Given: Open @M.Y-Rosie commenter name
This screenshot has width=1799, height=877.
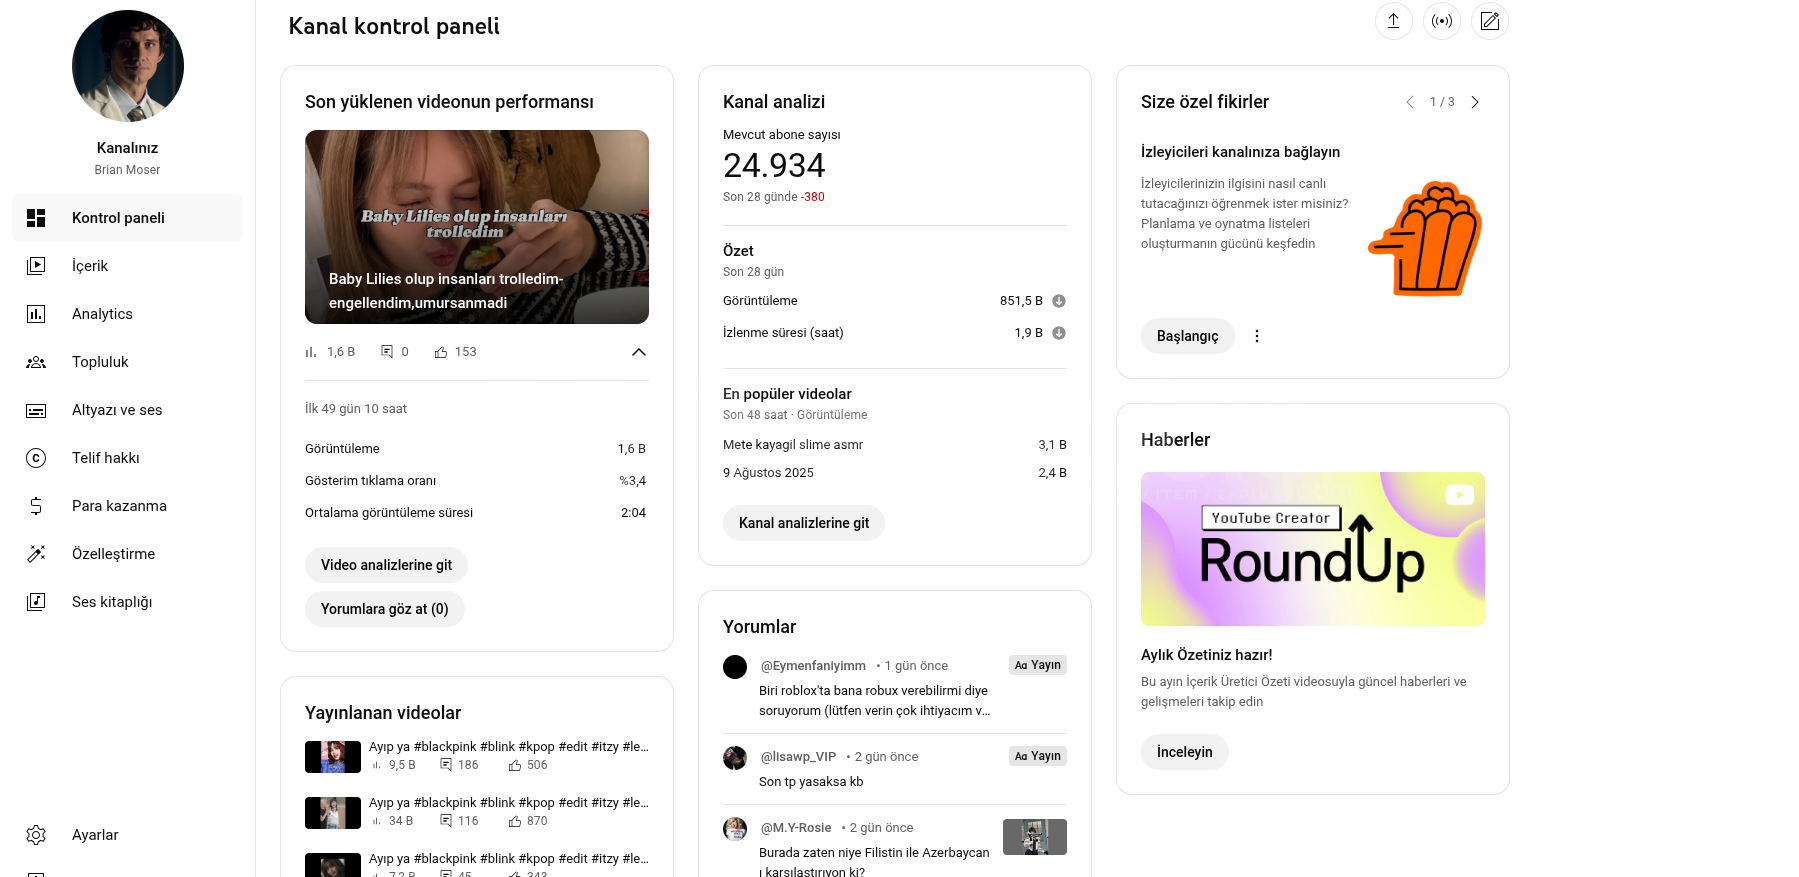Looking at the screenshot, I should pos(796,828).
